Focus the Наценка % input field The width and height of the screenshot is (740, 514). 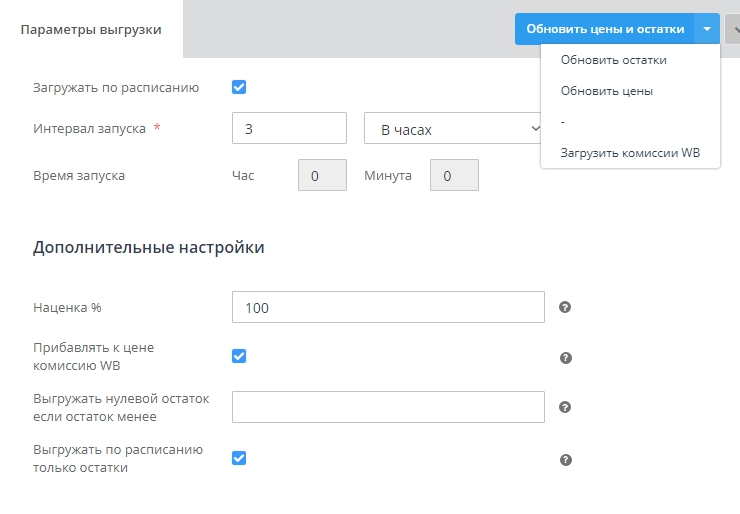[388, 307]
